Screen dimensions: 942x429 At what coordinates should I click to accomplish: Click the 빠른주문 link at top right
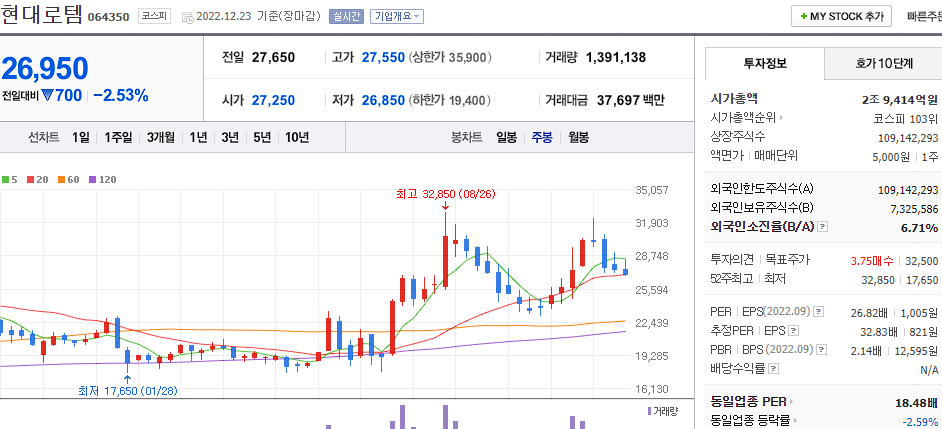tap(924, 17)
